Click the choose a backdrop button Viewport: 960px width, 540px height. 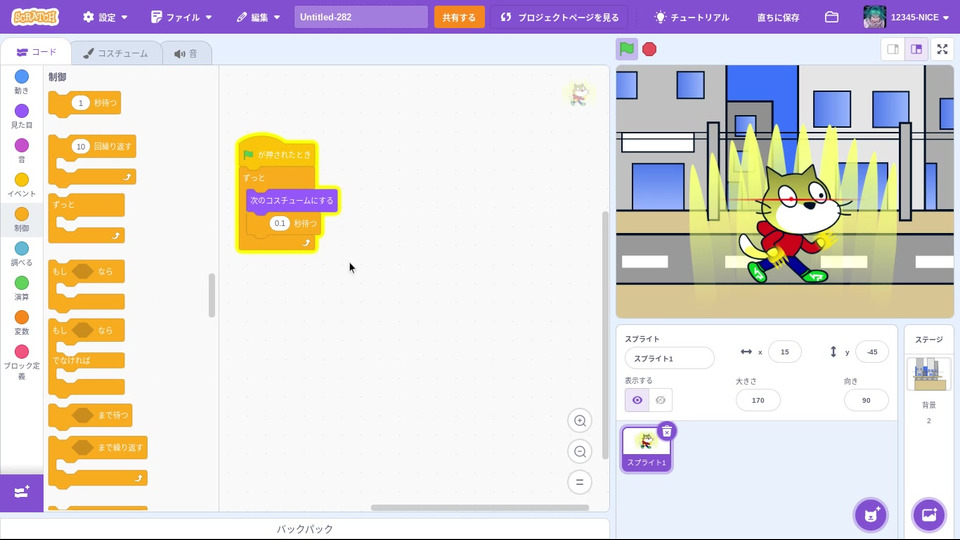tap(929, 515)
